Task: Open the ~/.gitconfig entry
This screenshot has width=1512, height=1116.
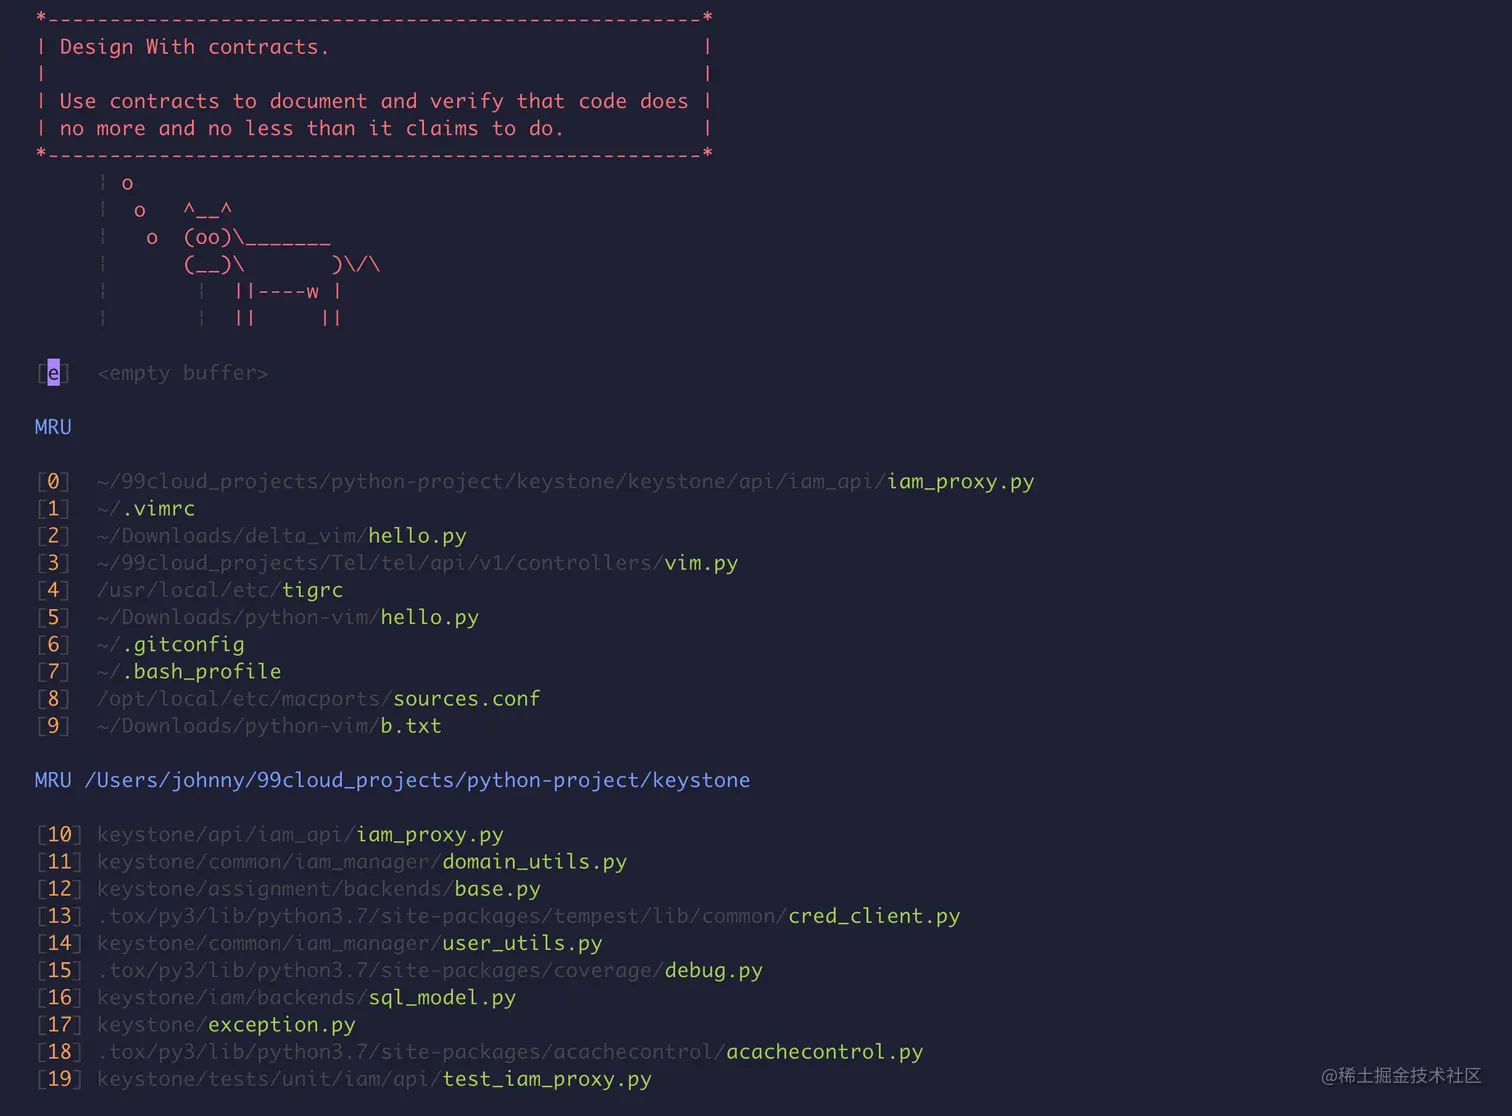Action: [x=141, y=644]
